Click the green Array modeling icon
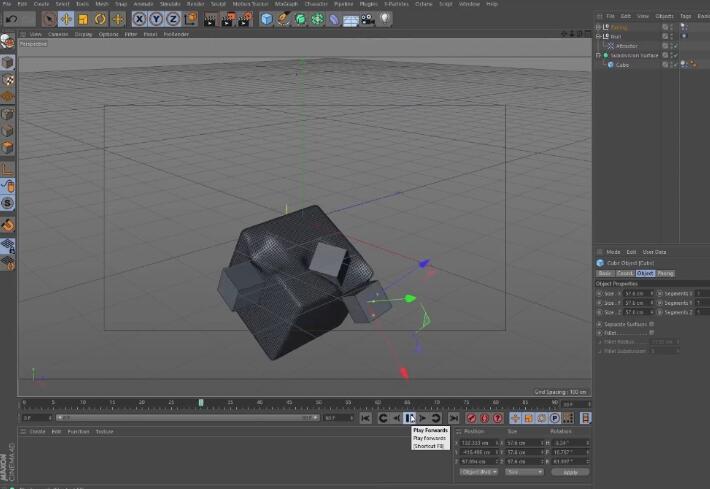The height and width of the screenshot is (489, 710). coord(317,19)
